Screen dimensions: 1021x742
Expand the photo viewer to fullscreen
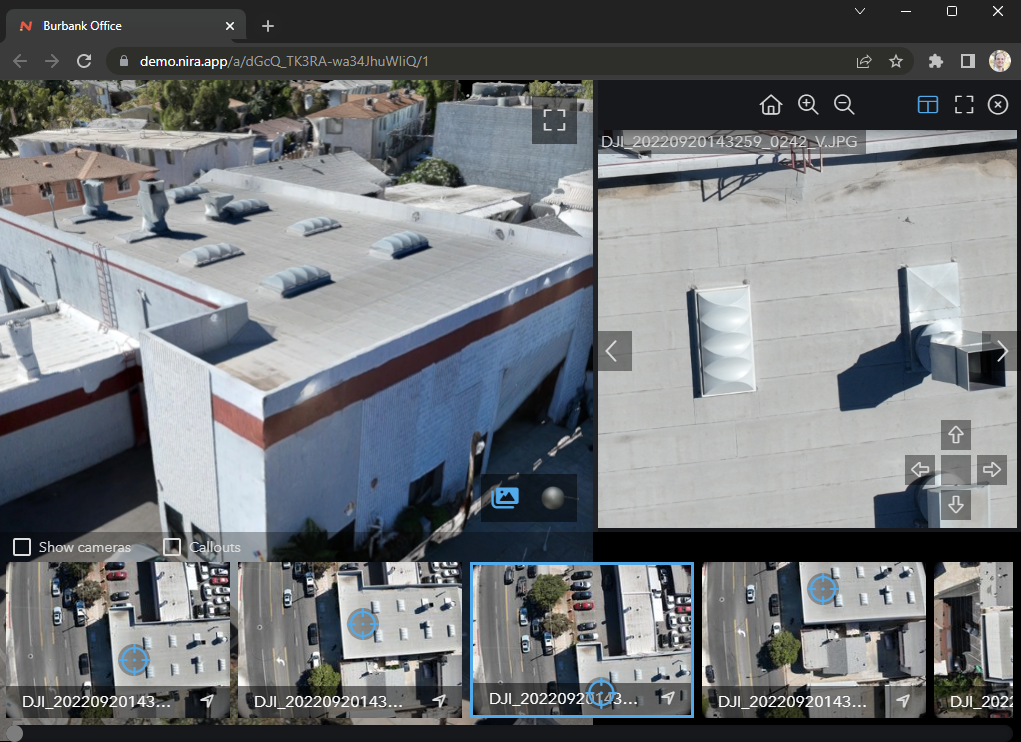964,105
